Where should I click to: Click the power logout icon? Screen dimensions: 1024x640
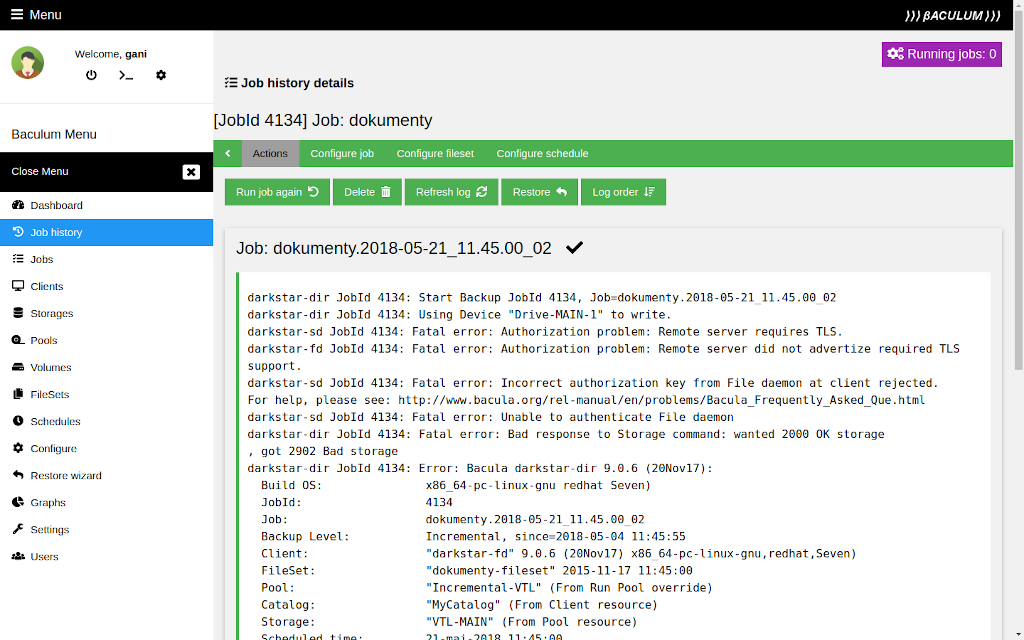91,75
